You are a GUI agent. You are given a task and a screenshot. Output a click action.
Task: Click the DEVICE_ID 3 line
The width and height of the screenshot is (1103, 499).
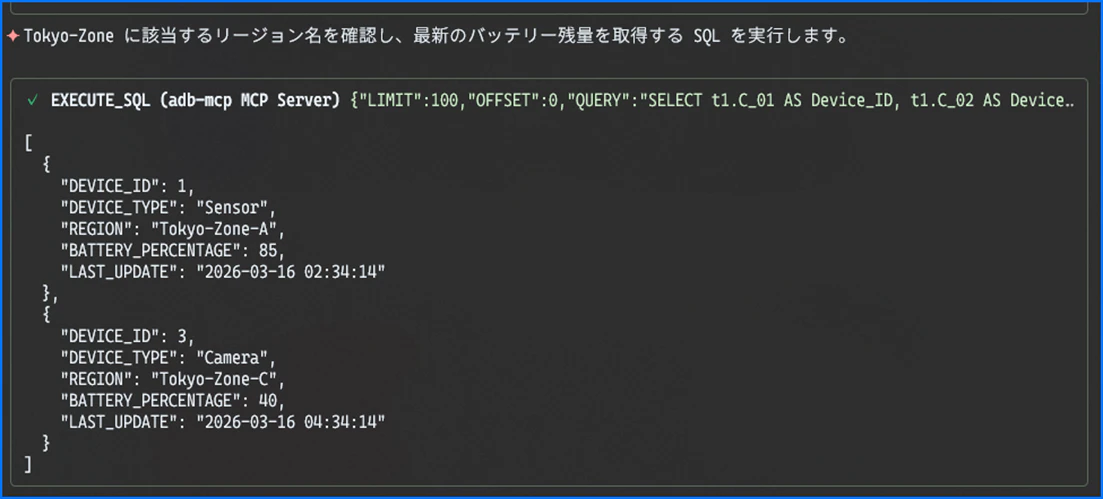pos(127,336)
